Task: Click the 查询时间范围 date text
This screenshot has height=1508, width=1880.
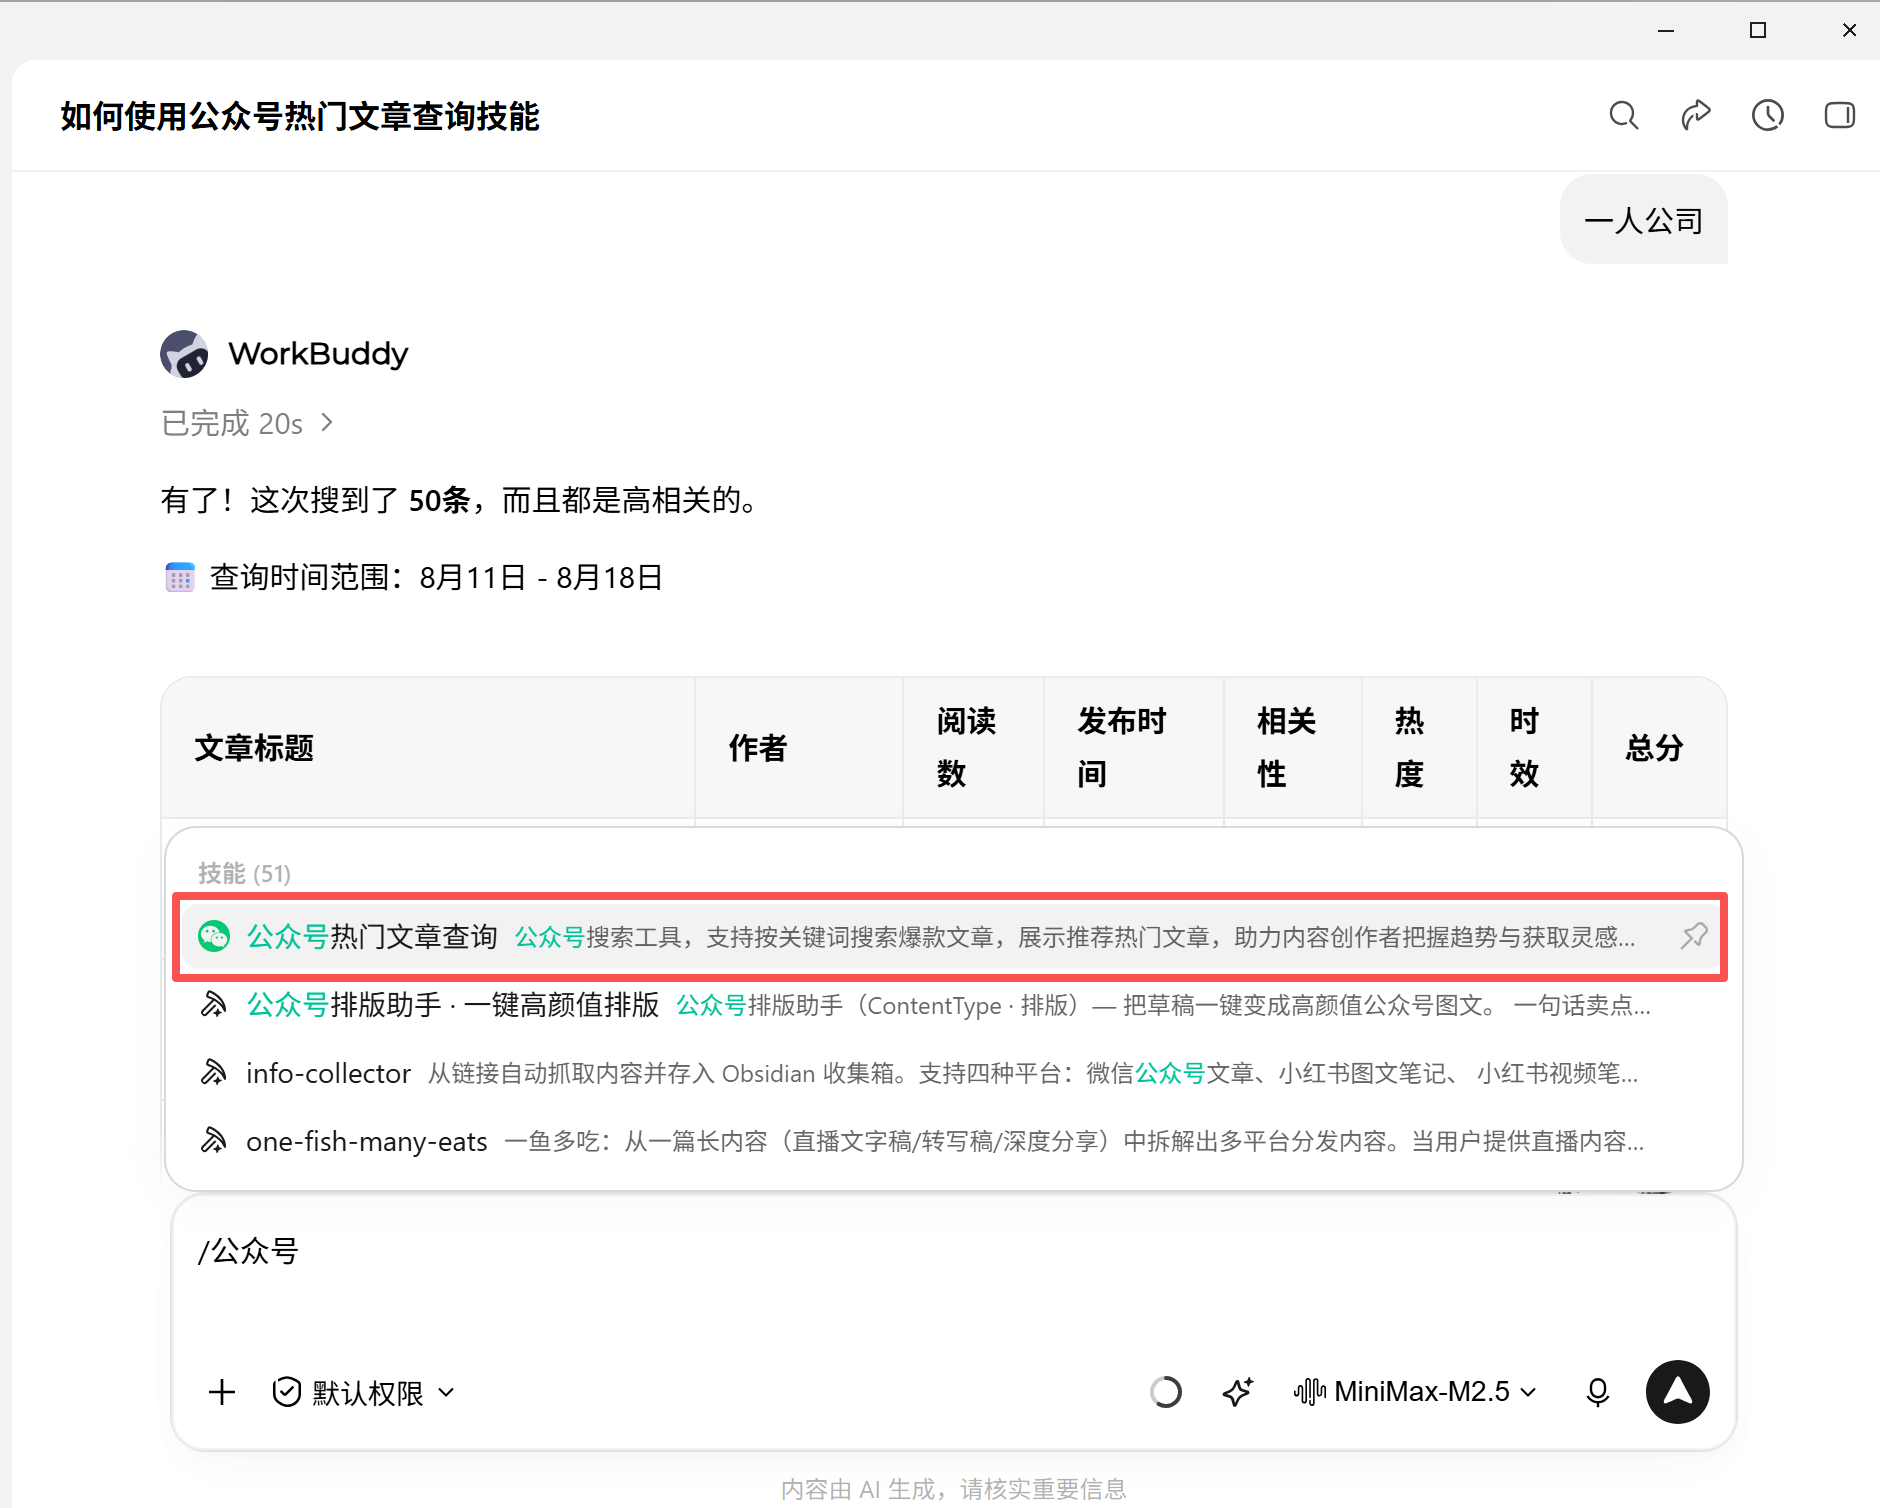Action: coord(436,577)
